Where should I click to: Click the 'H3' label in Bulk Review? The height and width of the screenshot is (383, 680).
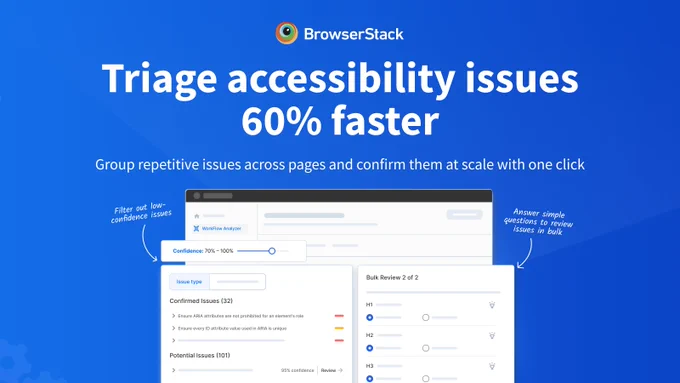[x=369, y=366]
